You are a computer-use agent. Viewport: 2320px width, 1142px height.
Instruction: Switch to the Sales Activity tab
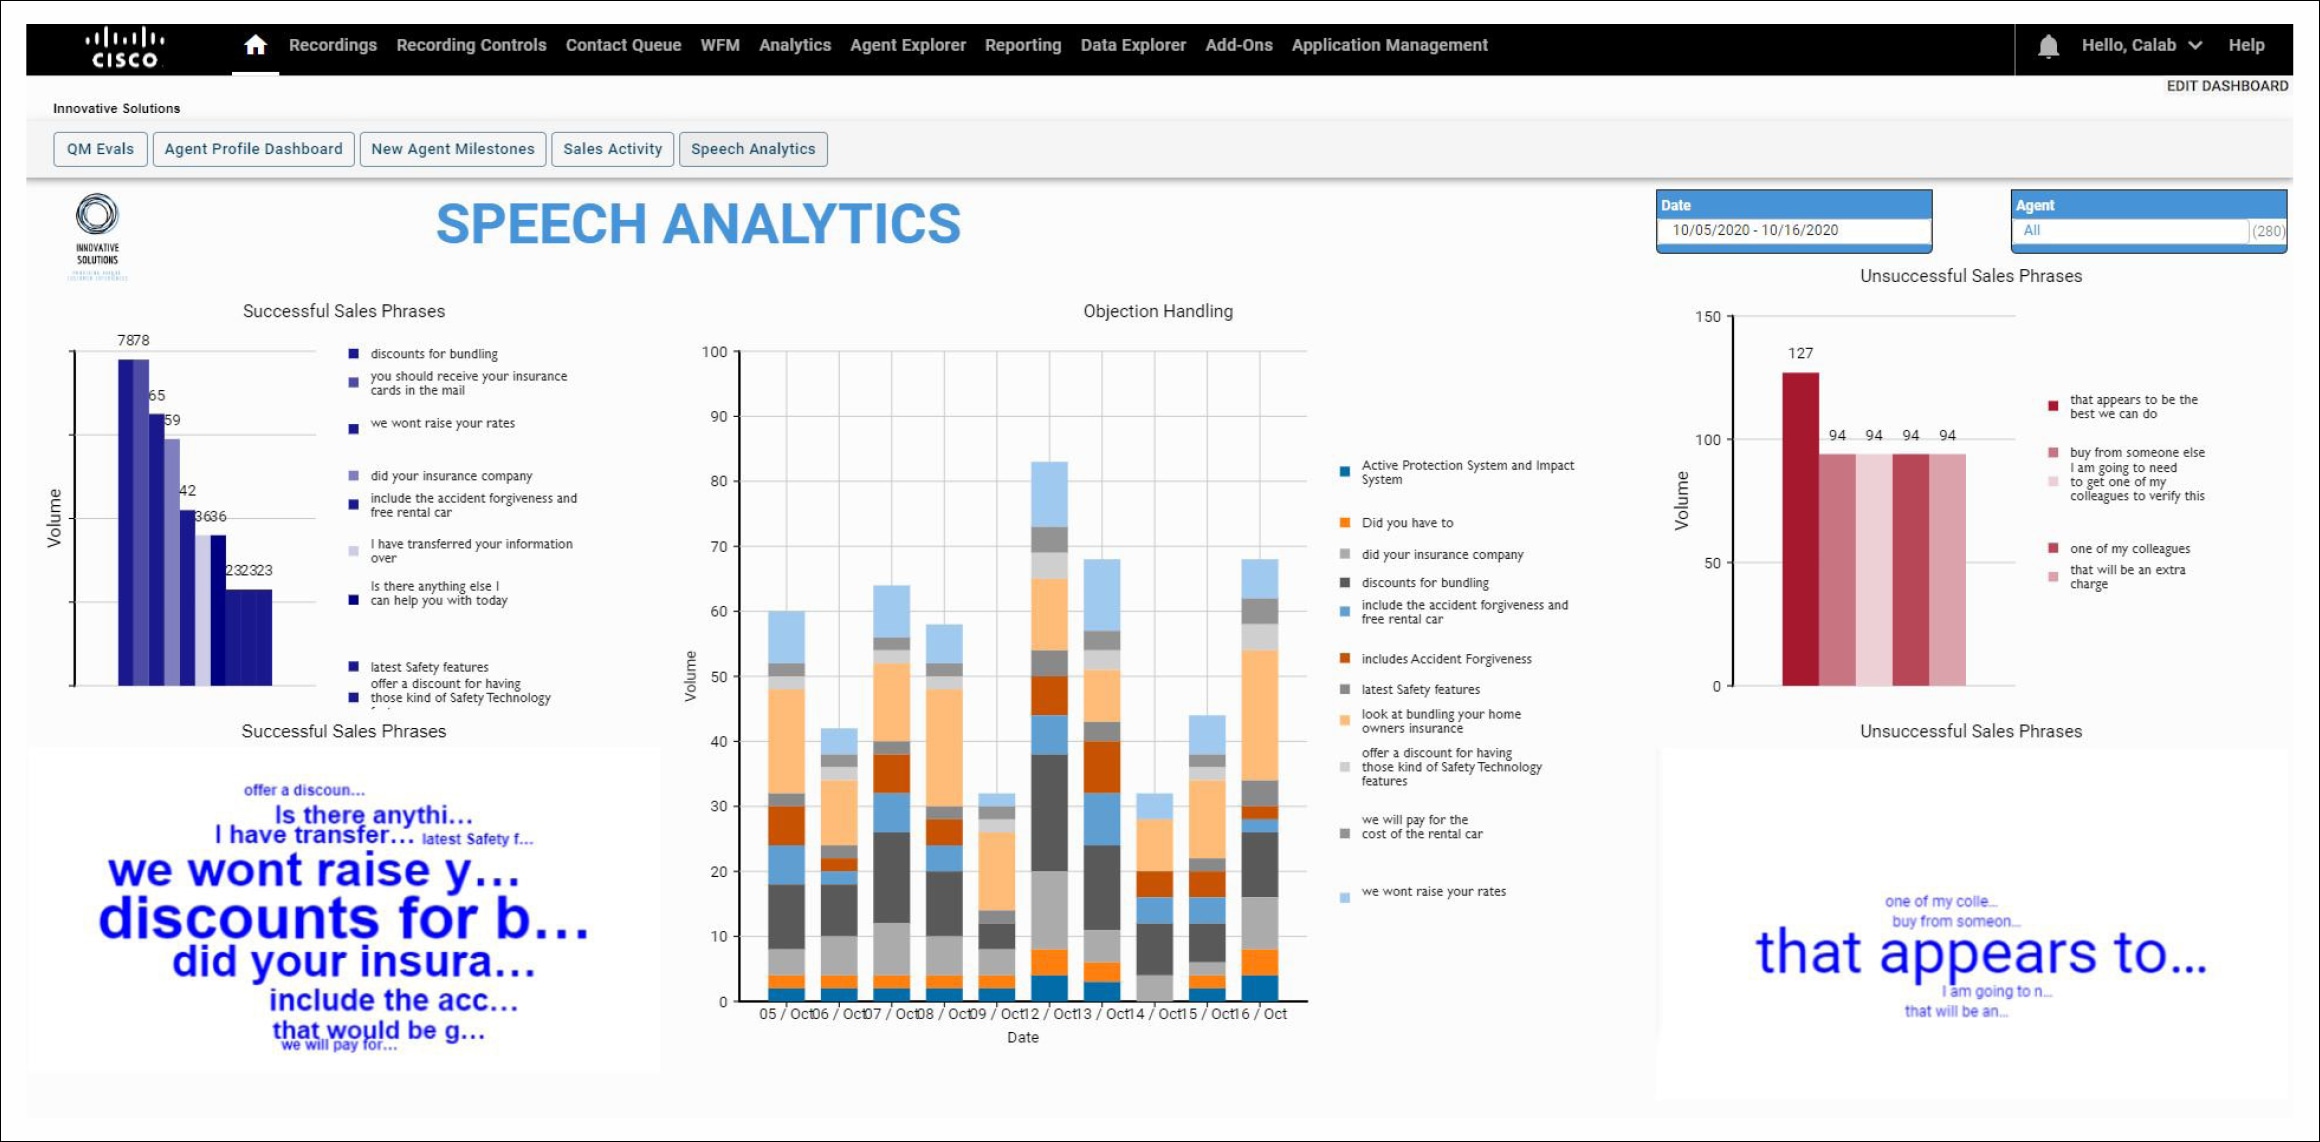[x=612, y=149]
